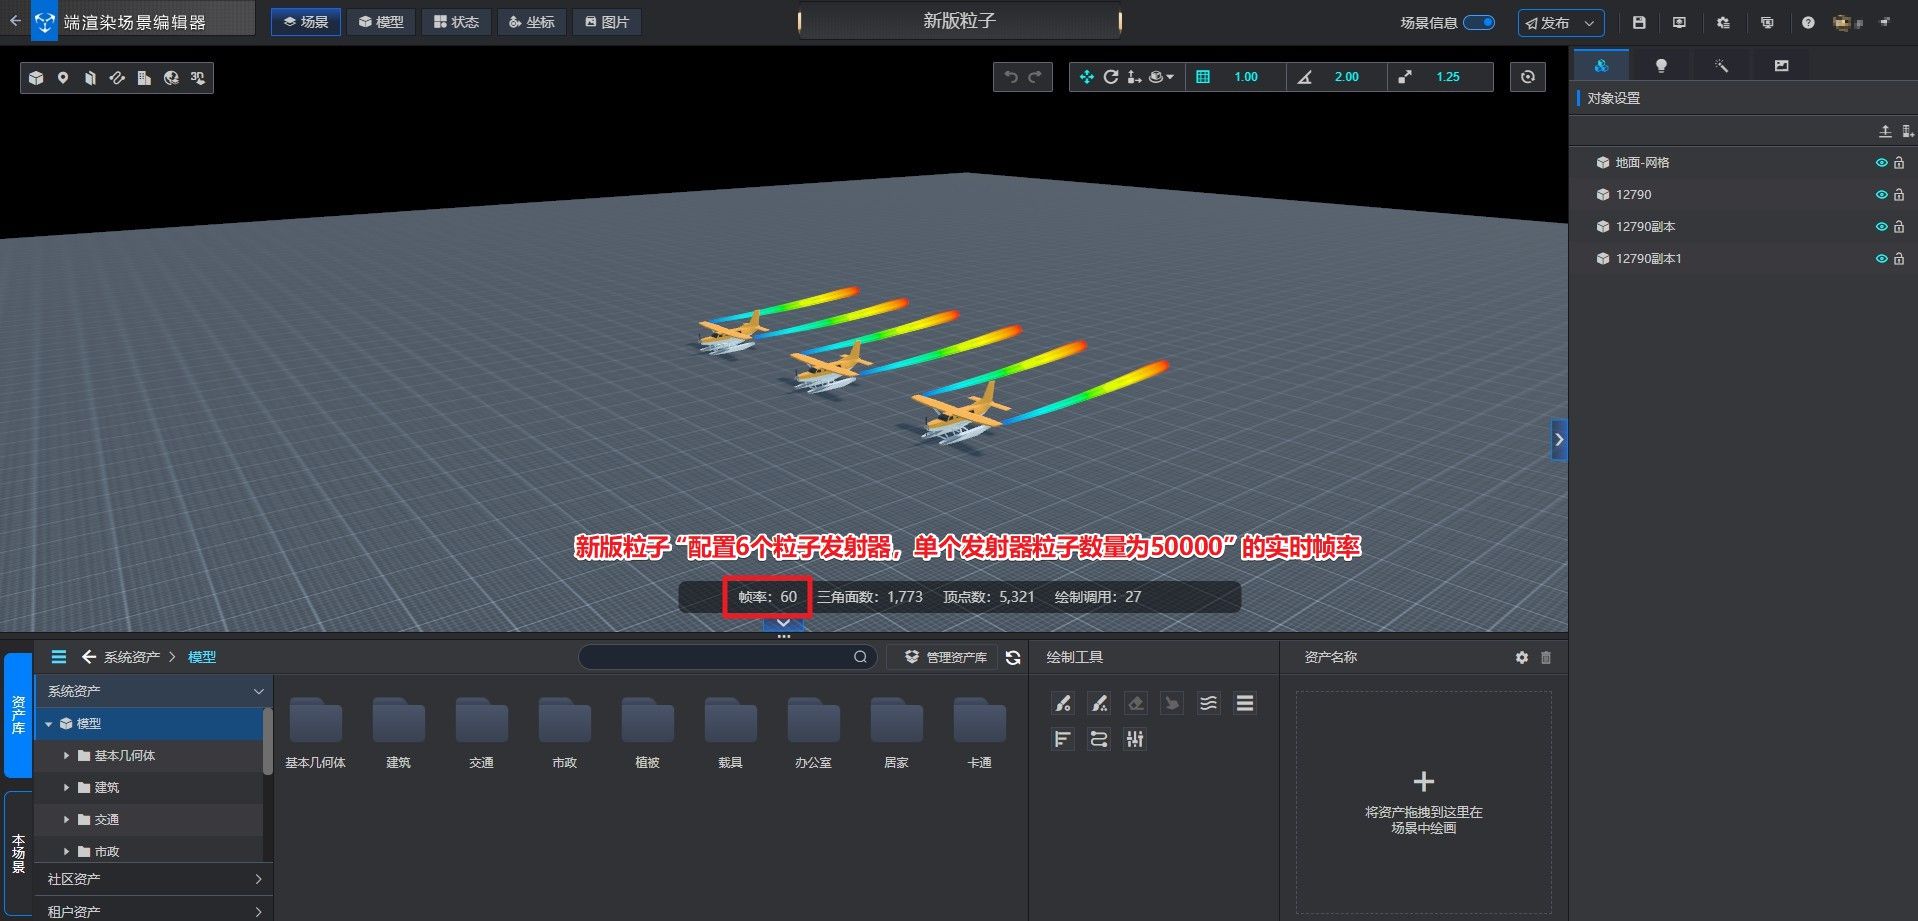Open the lighting bulb tab in right panel
The image size is (1918, 921).
(x=1661, y=65)
